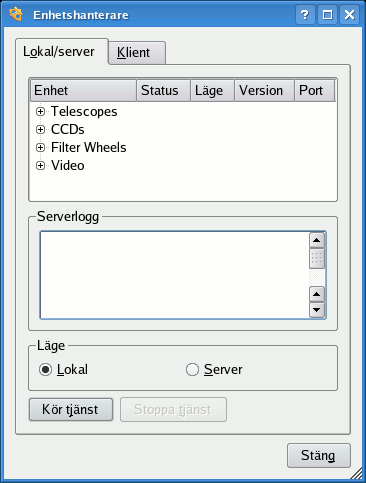
Task: Click the Serverlogg scrollbar handle
Action: (x=317, y=258)
